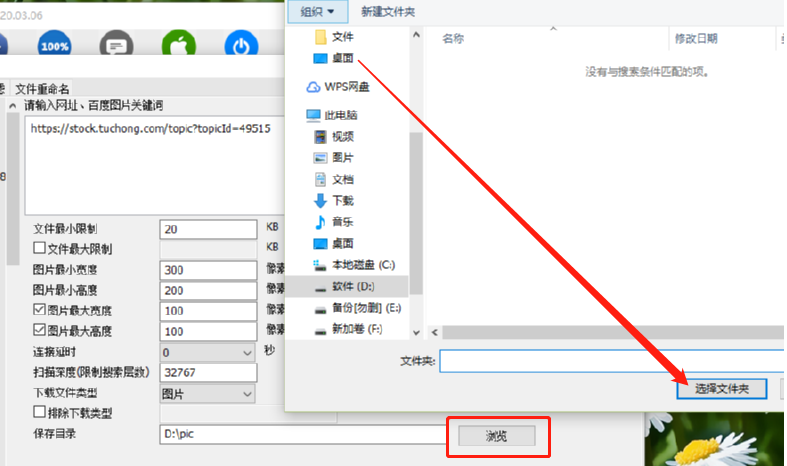Open the 组织 dropdown menu

pyautogui.click(x=318, y=12)
